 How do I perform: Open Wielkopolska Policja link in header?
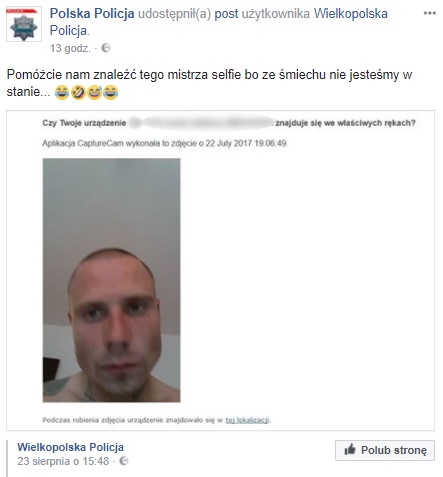pos(219,22)
